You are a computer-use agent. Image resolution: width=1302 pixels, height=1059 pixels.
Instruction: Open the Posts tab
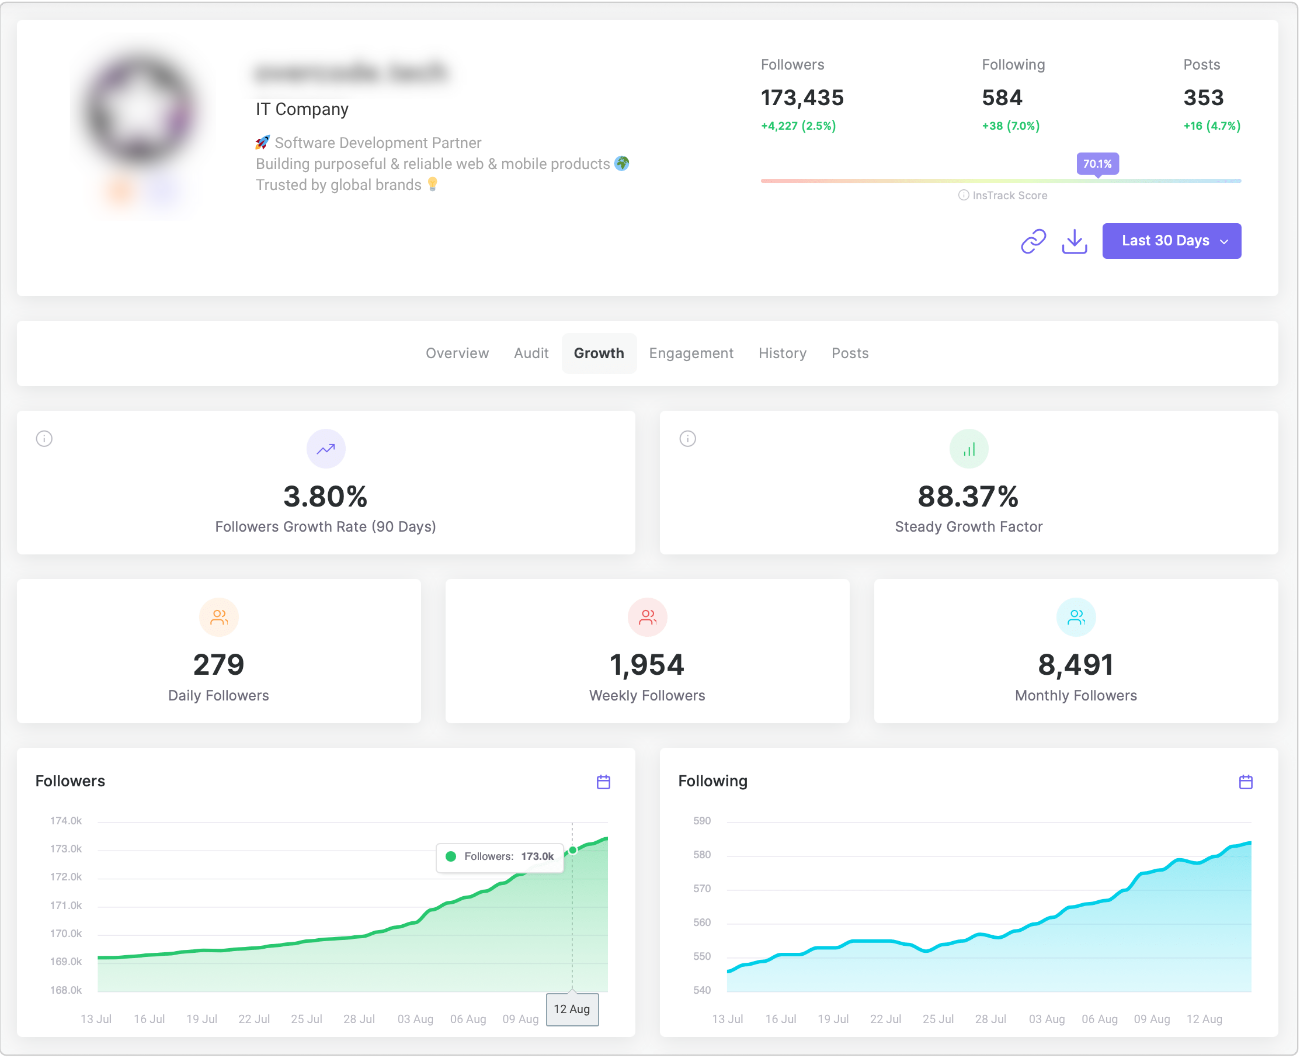tap(850, 354)
